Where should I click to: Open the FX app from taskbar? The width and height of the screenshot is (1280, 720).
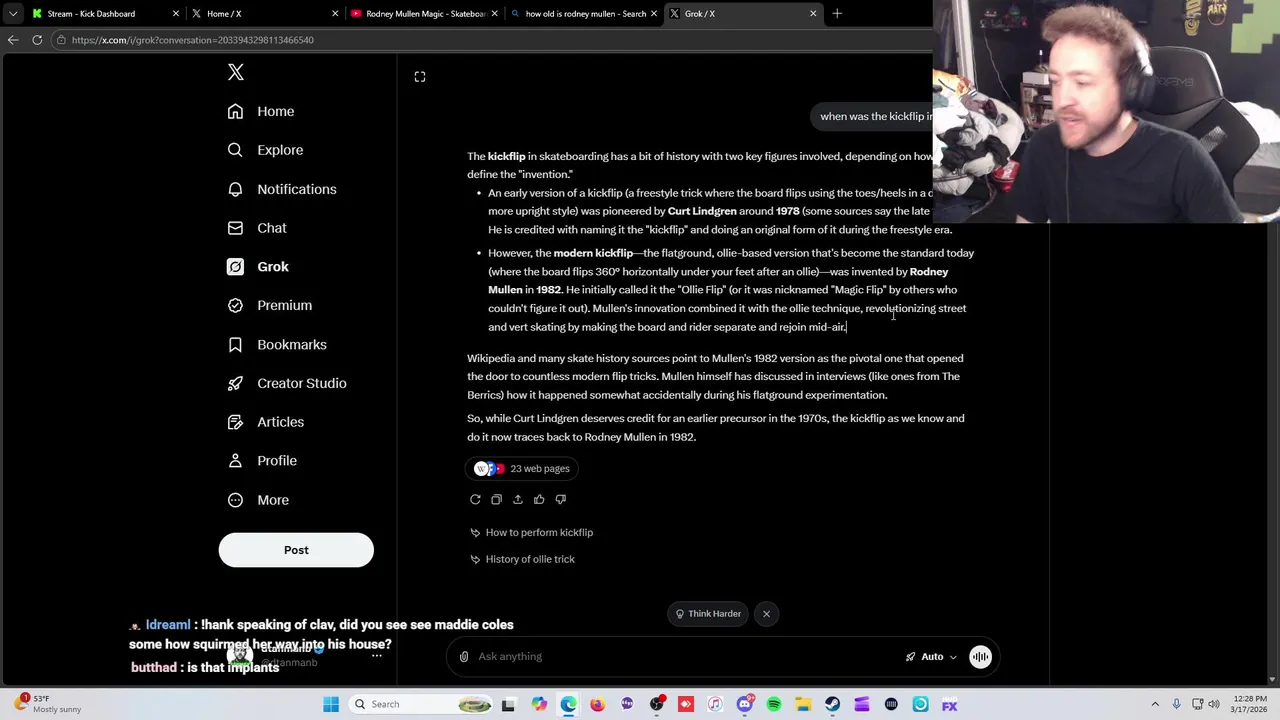pos(949,704)
